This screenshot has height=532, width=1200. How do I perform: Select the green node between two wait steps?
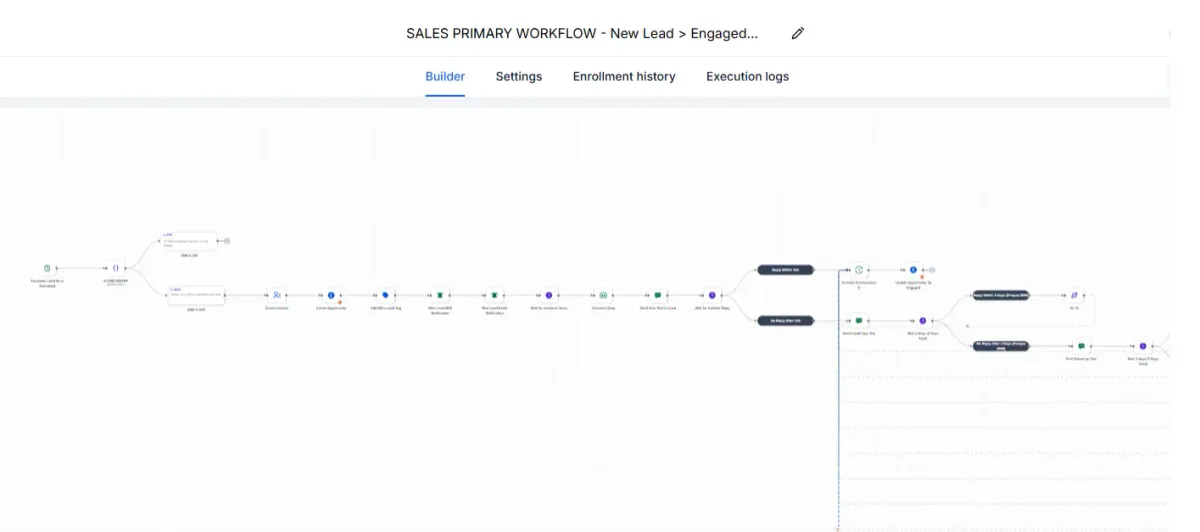tap(603, 295)
